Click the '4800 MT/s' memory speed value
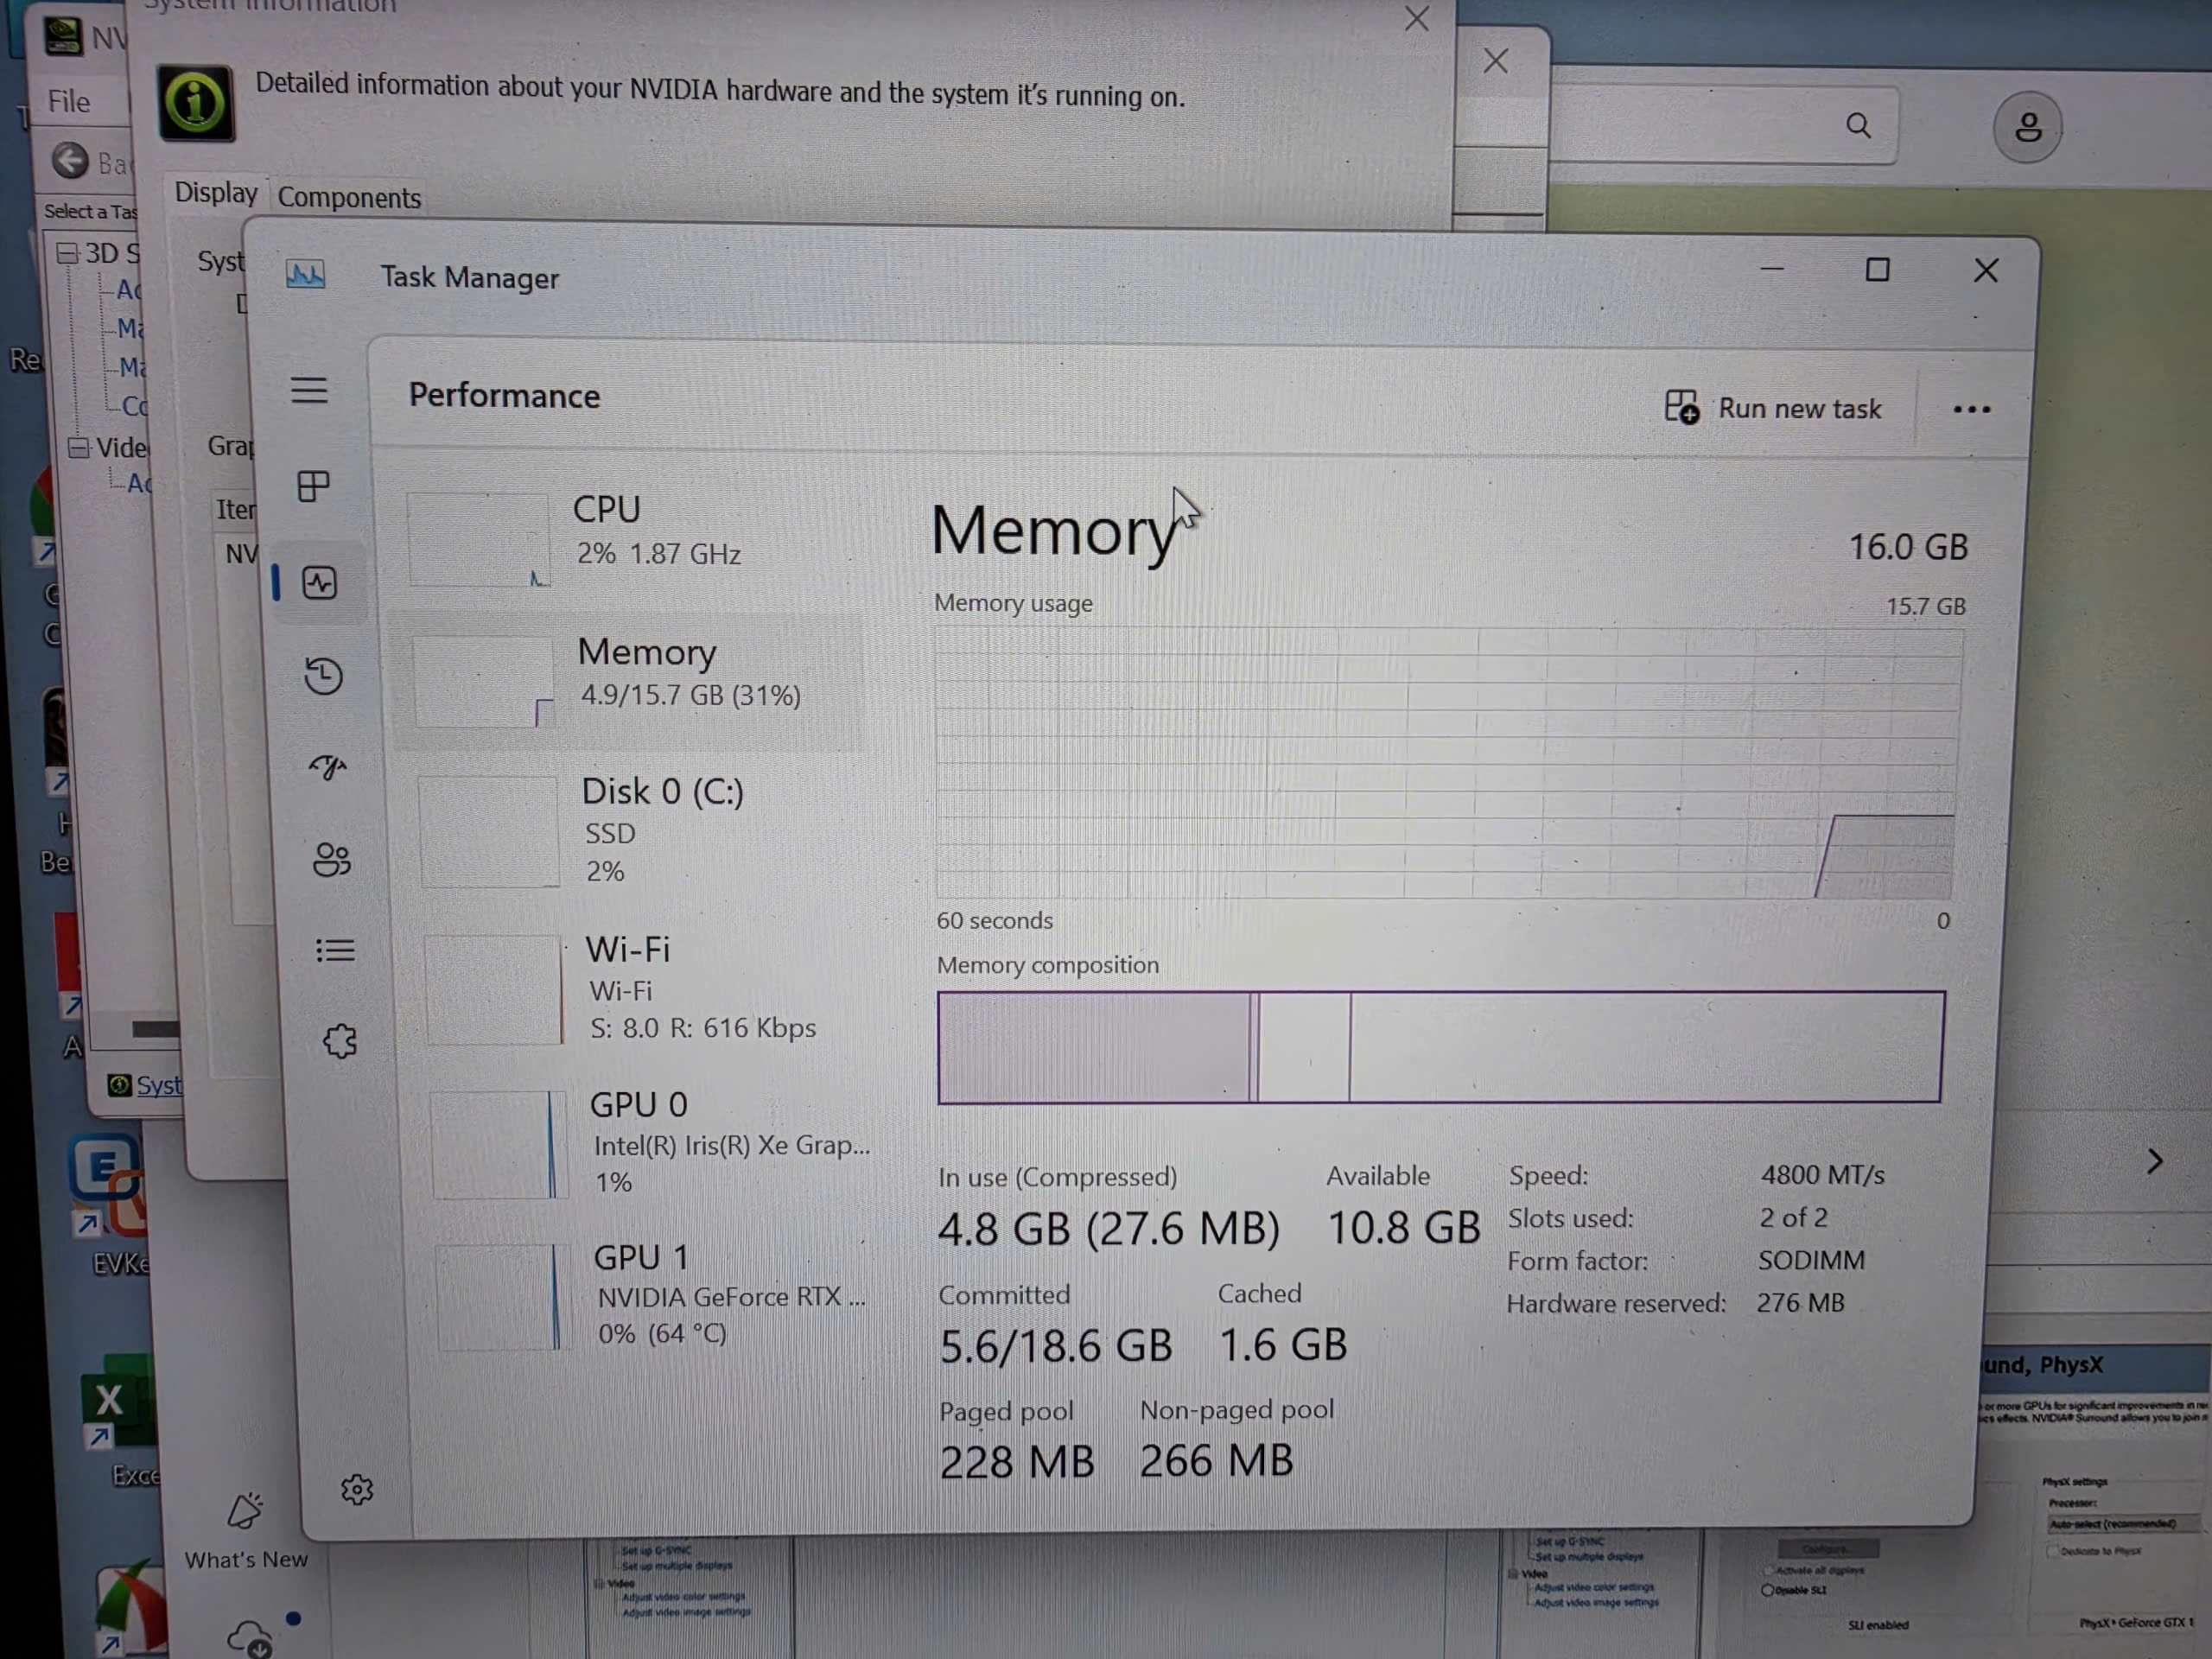Viewport: 2212px width, 1659px height. click(x=1822, y=1174)
